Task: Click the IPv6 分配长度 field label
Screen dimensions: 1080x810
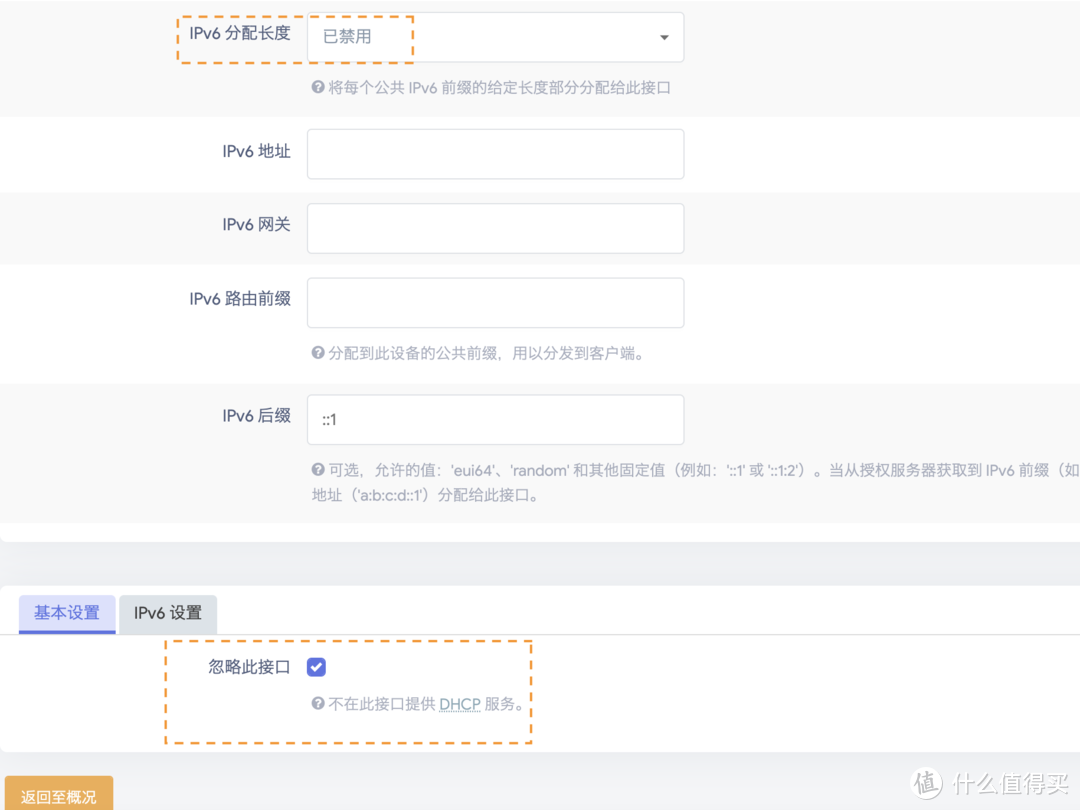Action: (x=240, y=33)
